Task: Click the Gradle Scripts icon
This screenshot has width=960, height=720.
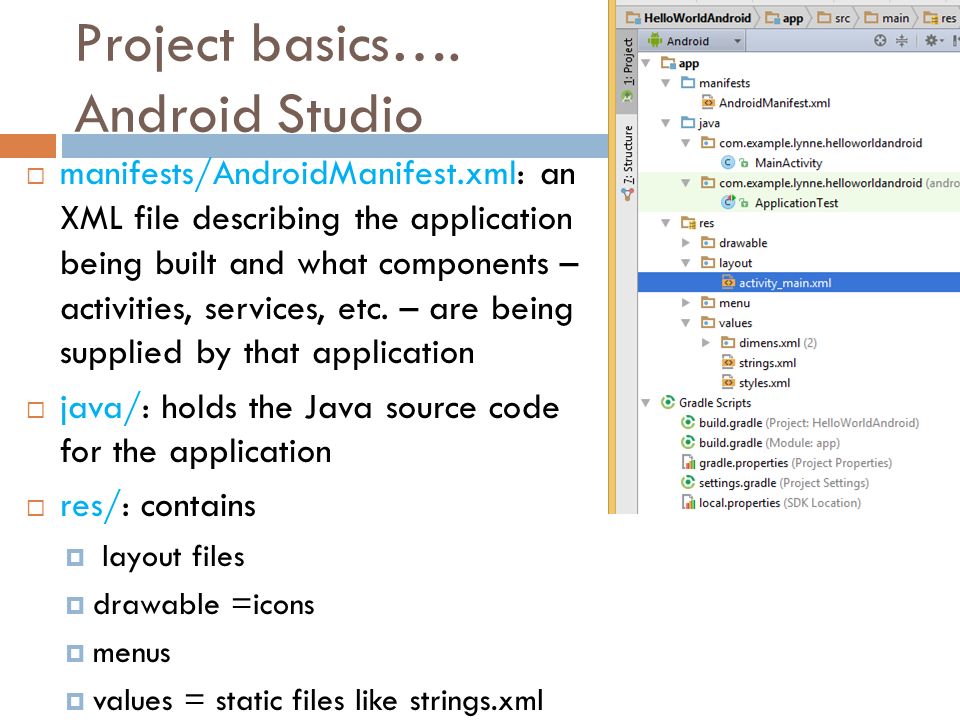Action: click(667, 402)
